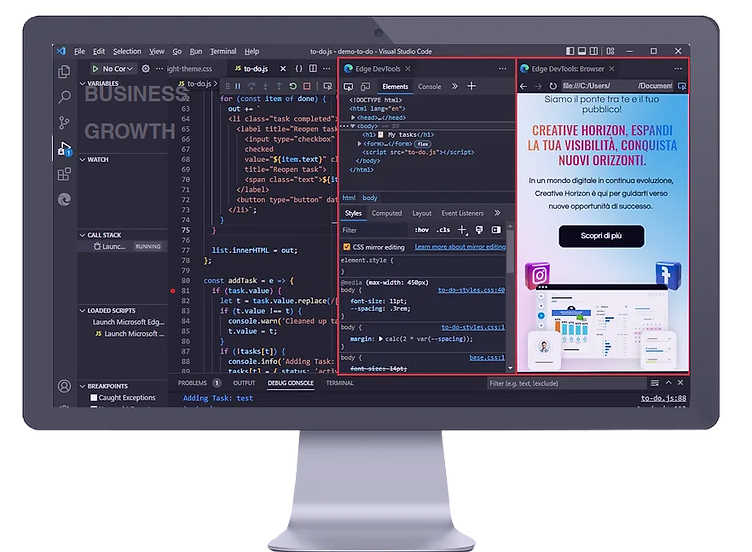Image resolution: width=752 pixels, height=552 pixels.
Task: Expand the form element in the DOM tree
Action: point(360,143)
